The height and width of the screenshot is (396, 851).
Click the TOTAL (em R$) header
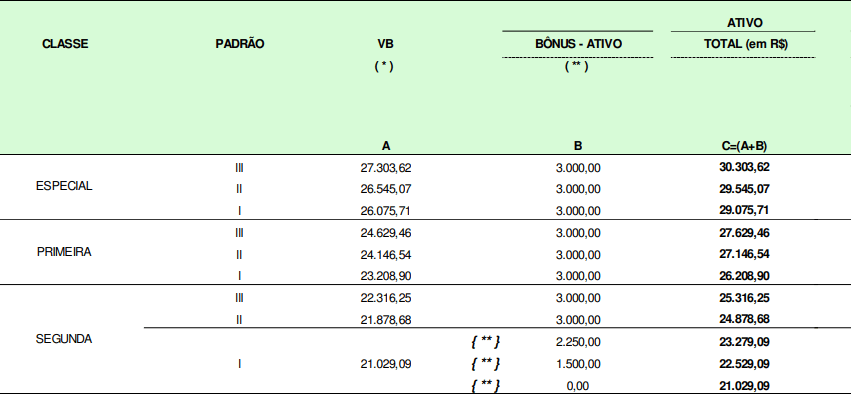pyautogui.click(x=746, y=44)
